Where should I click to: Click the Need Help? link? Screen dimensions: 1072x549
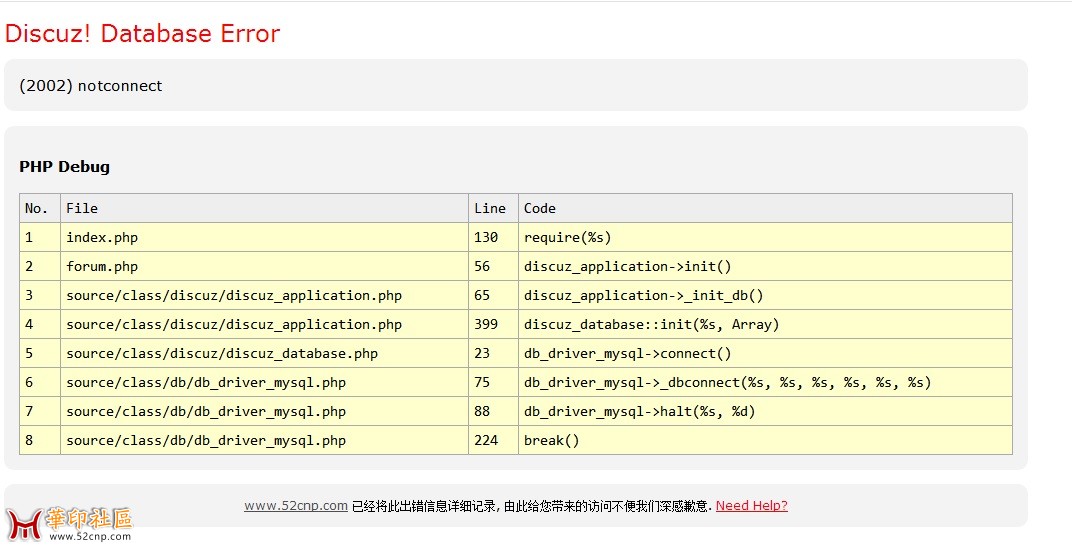click(751, 506)
